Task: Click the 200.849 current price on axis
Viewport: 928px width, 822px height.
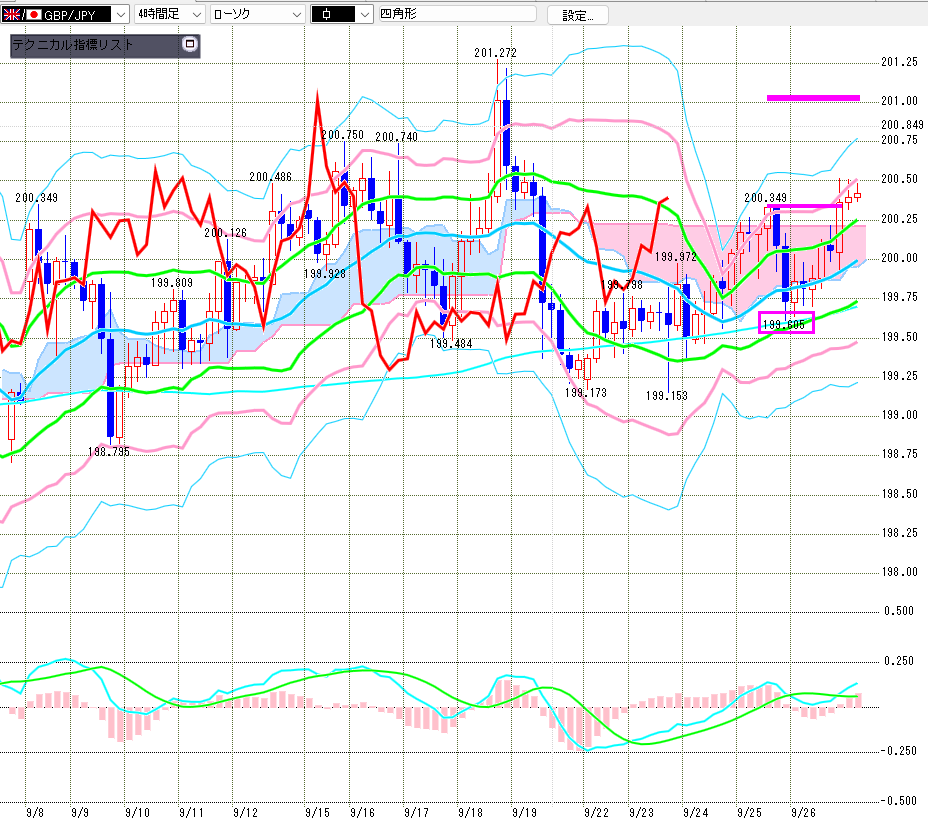Action: coord(900,124)
